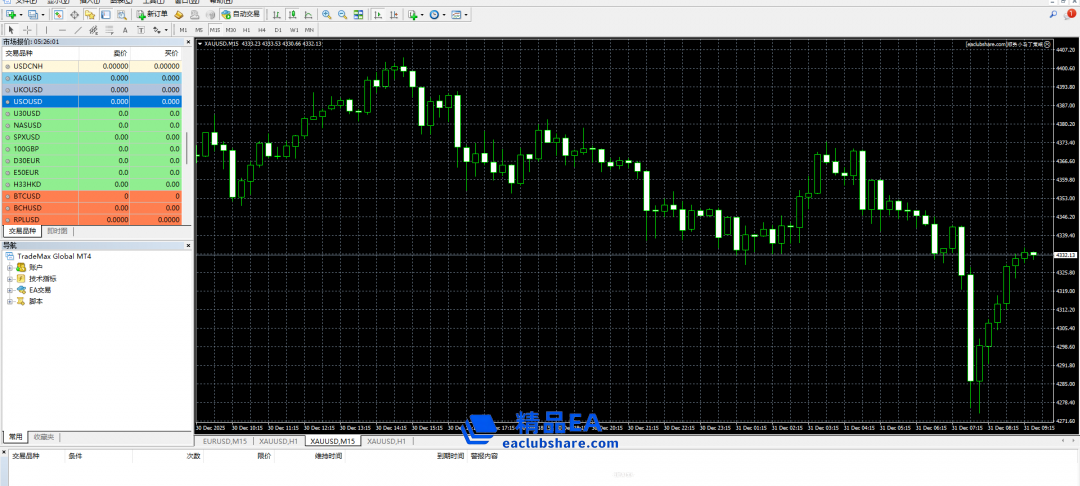Select the trendline drawing tool

pos(78,30)
